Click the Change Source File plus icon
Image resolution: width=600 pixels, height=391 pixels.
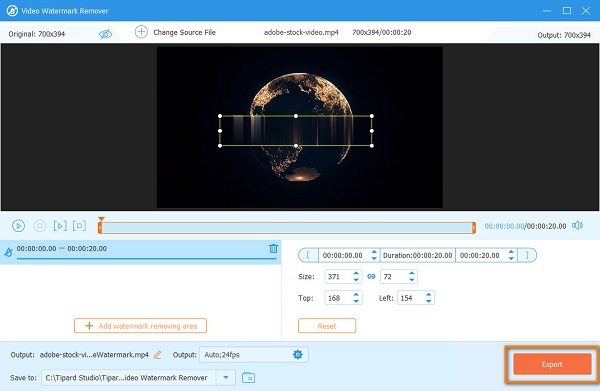pyautogui.click(x=141, y=32)
